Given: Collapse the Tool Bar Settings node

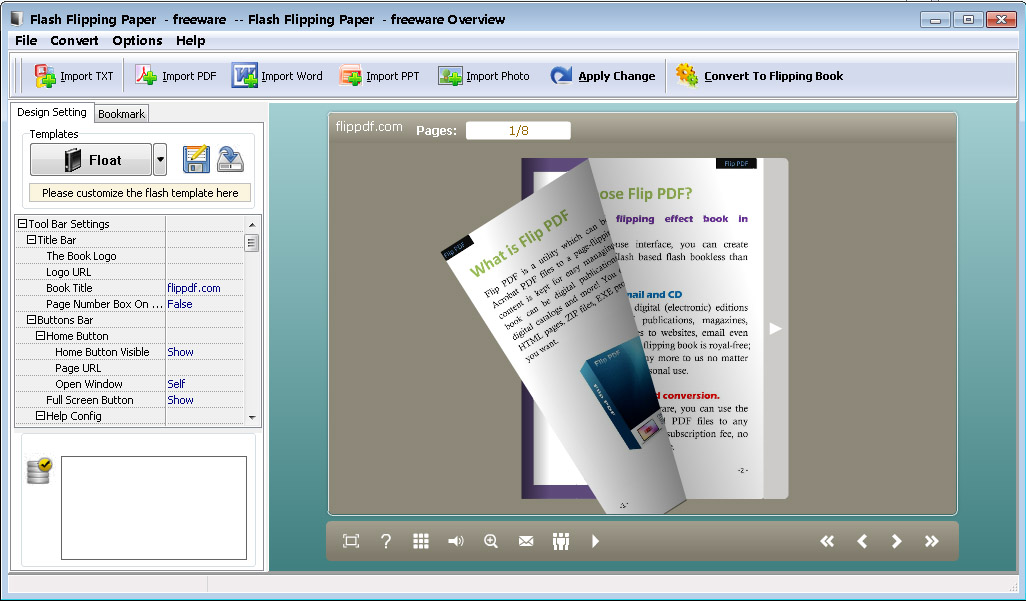Looking at the screenshot, I should pyautogui.click(x=22, y=224).
